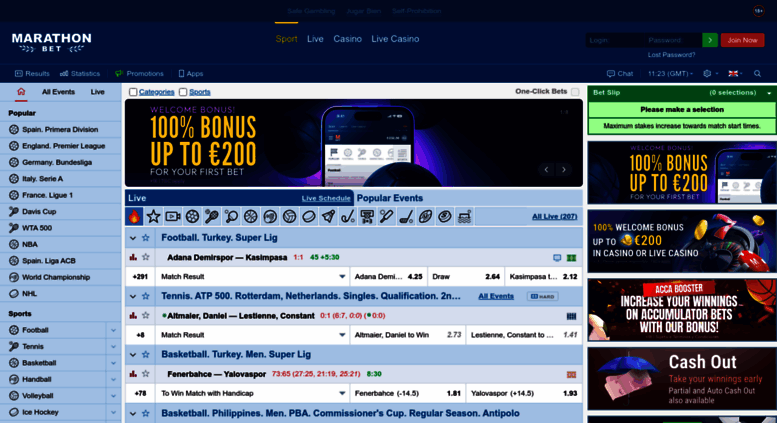
Task: Favourite the Tennis ATP 500 Rotterdam star
Action: [145, 296]
